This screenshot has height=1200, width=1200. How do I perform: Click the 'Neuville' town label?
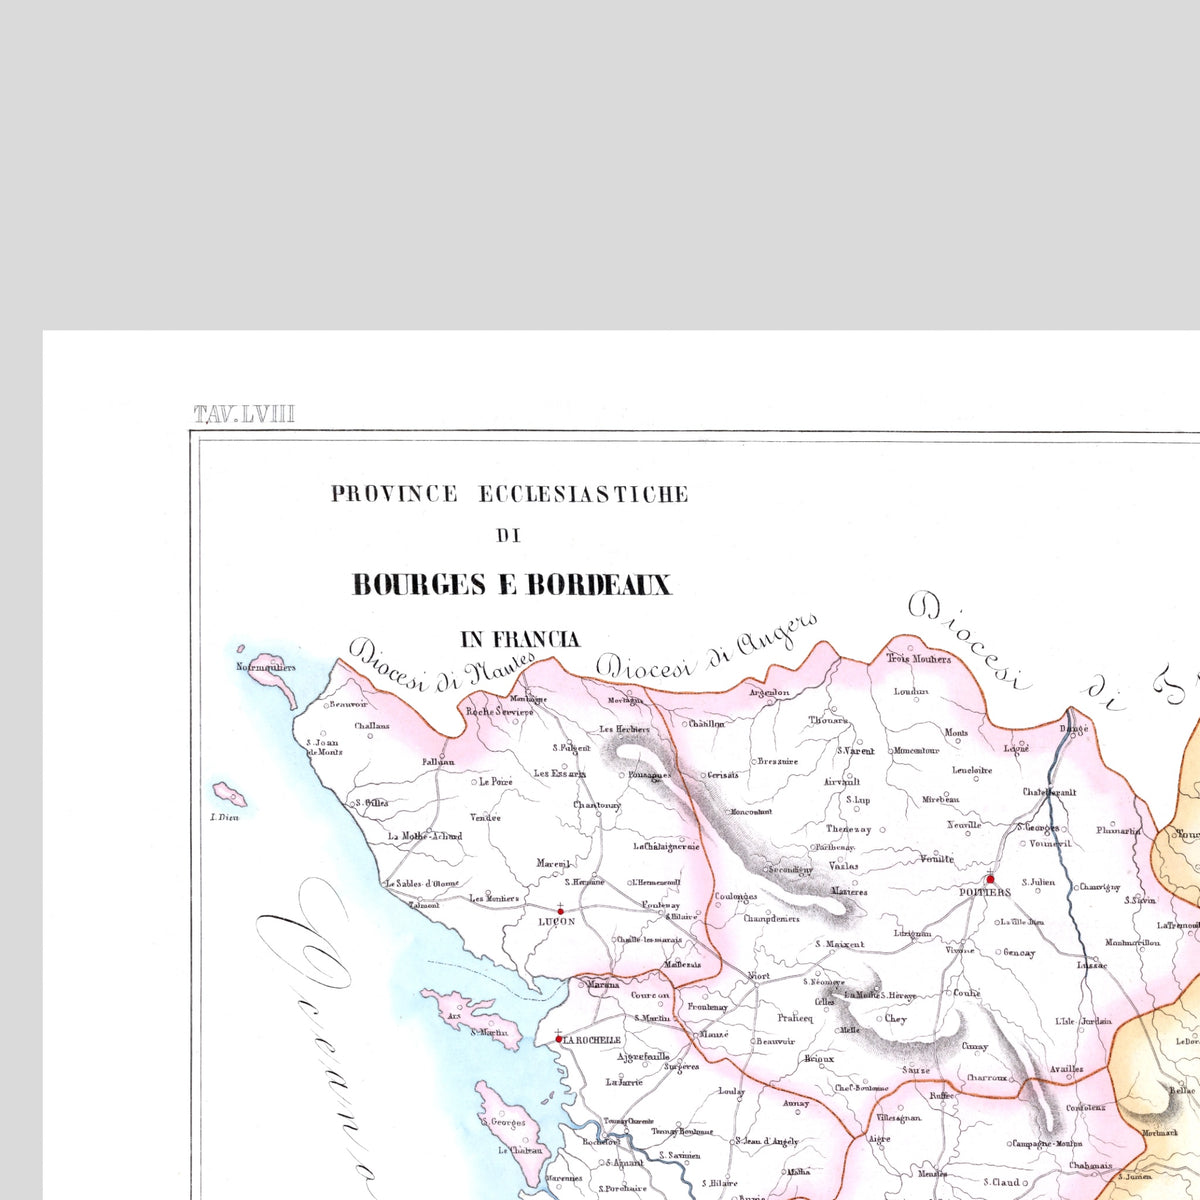click(x=964, y=825)
